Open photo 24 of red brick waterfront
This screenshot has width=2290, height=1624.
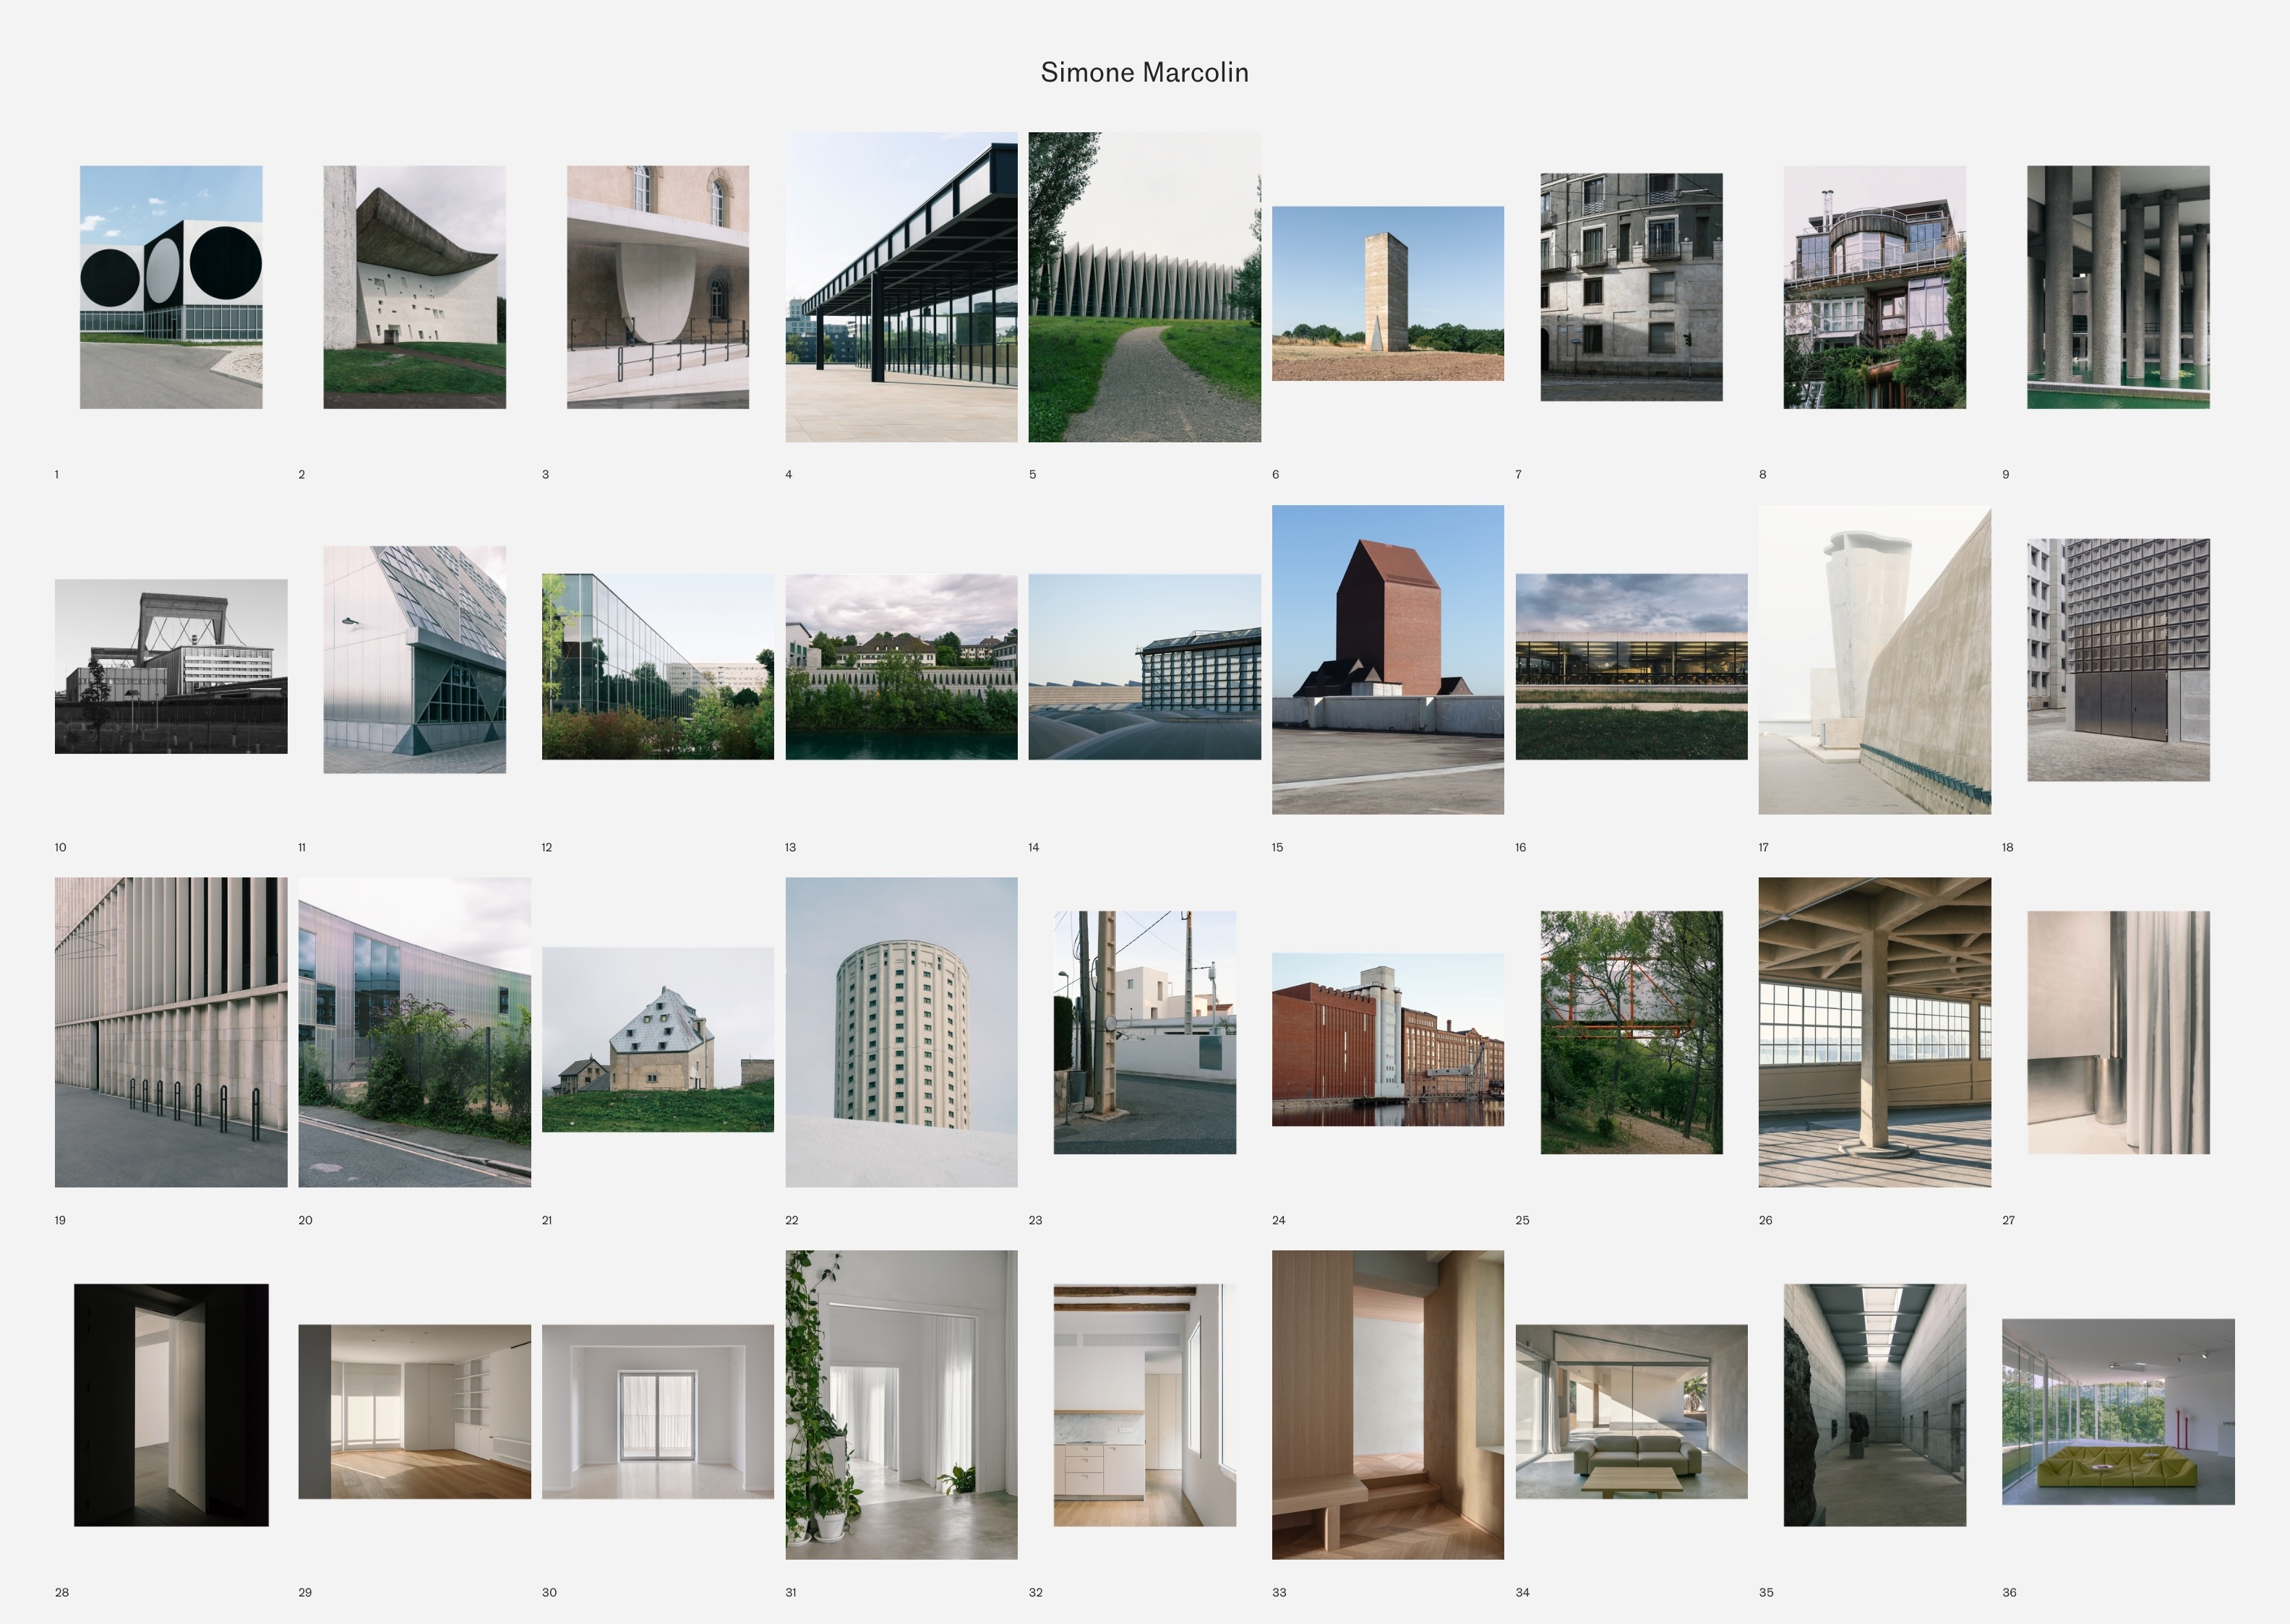(x=1387, y=1039)
